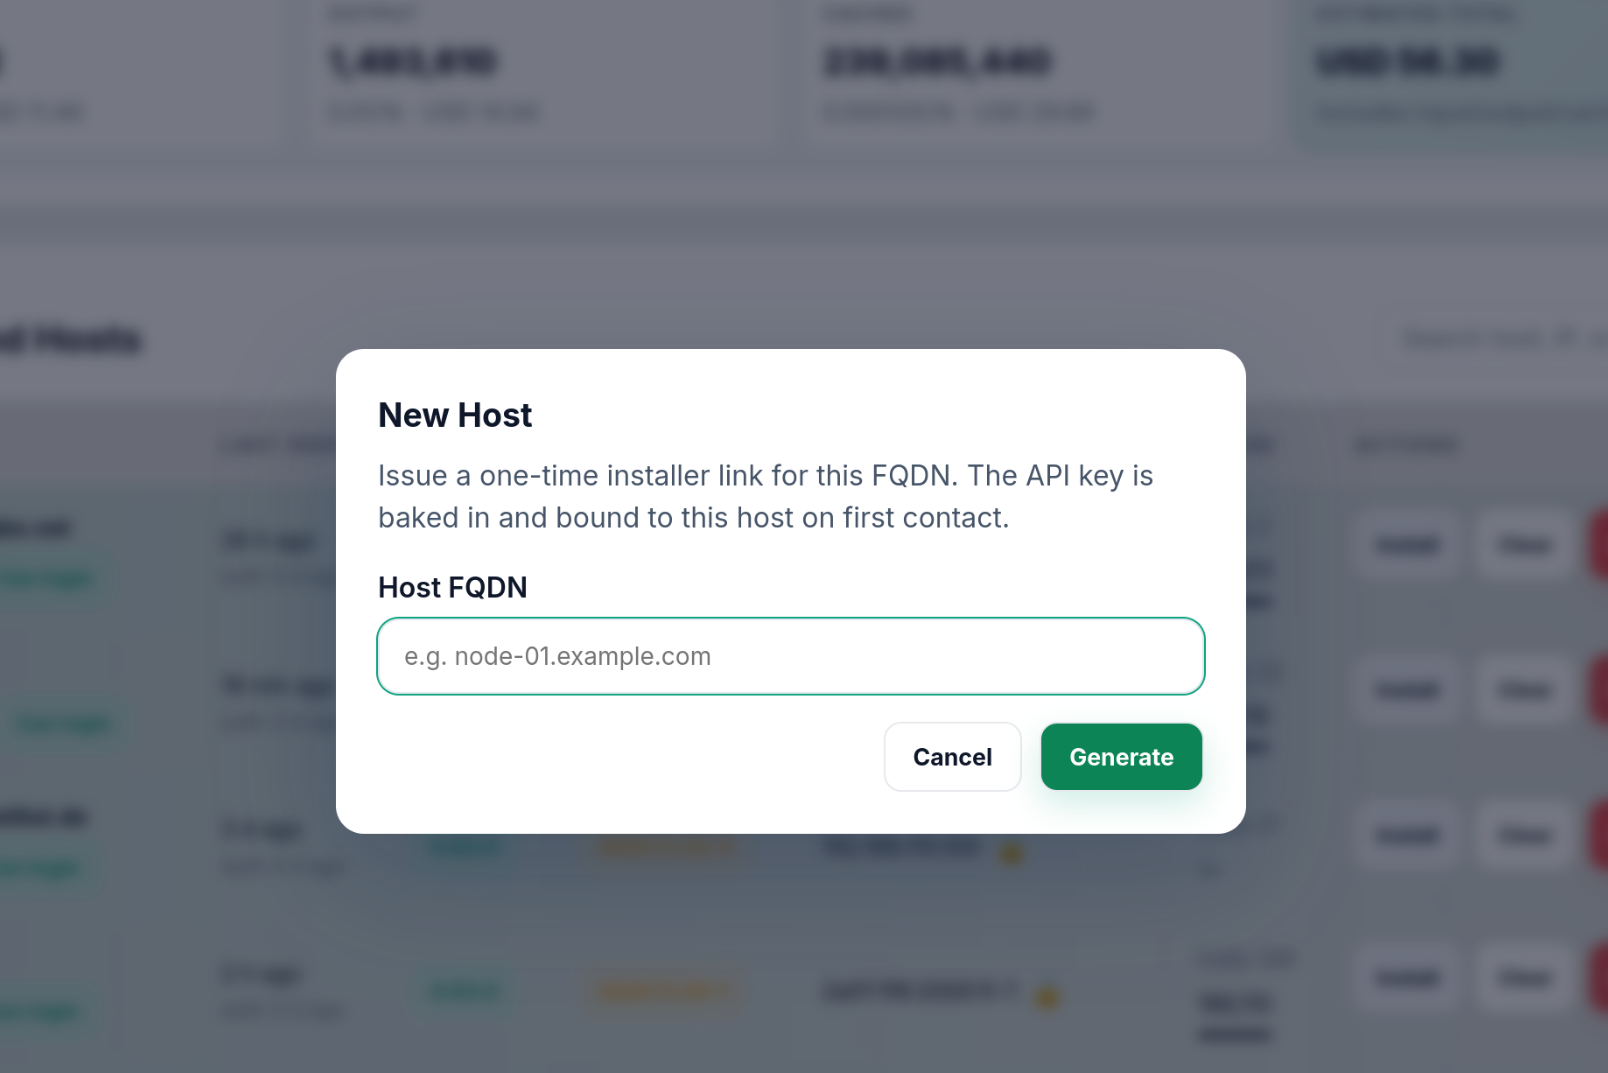Click View on the bottom host row
This screenshot has width=1608, height=1073.
coord(1523,978)
